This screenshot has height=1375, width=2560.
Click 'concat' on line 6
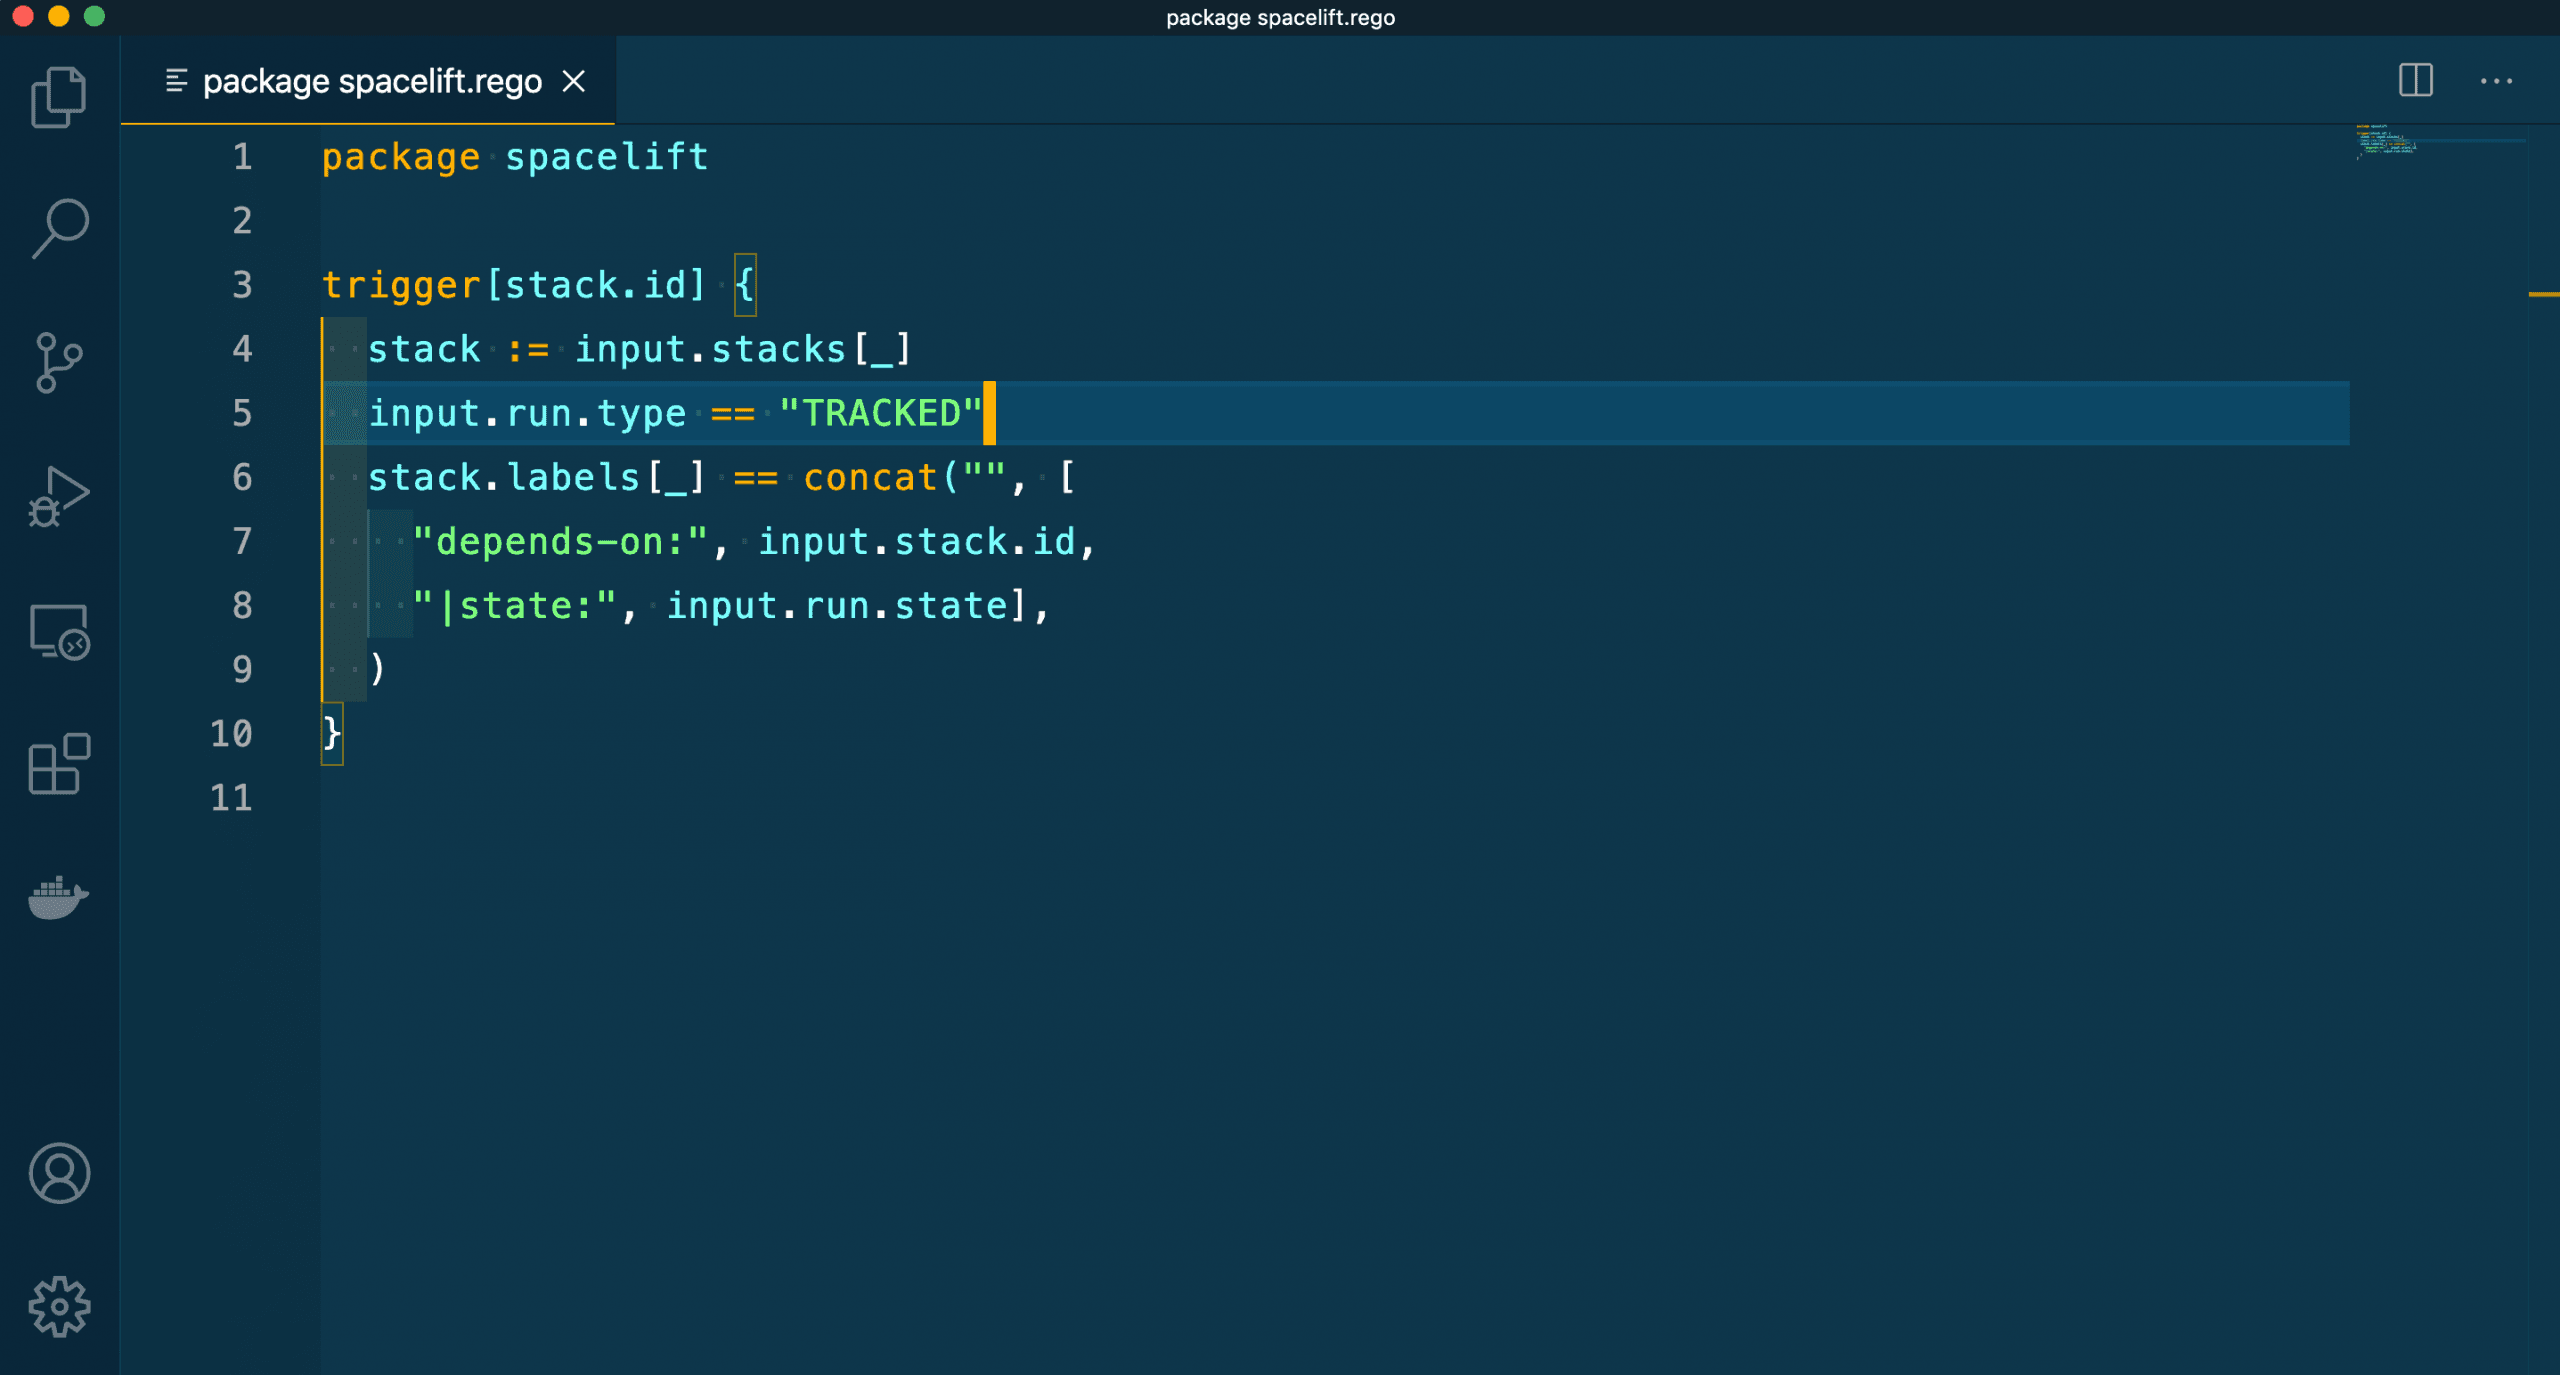point(870,477)
